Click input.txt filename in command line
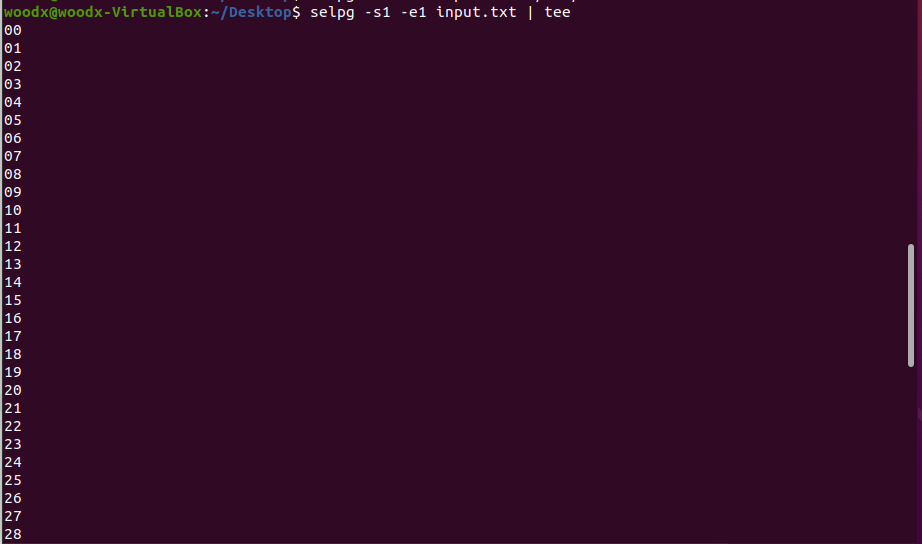The height and width of the screenshot is (544, 922). (x=476, y=12)
